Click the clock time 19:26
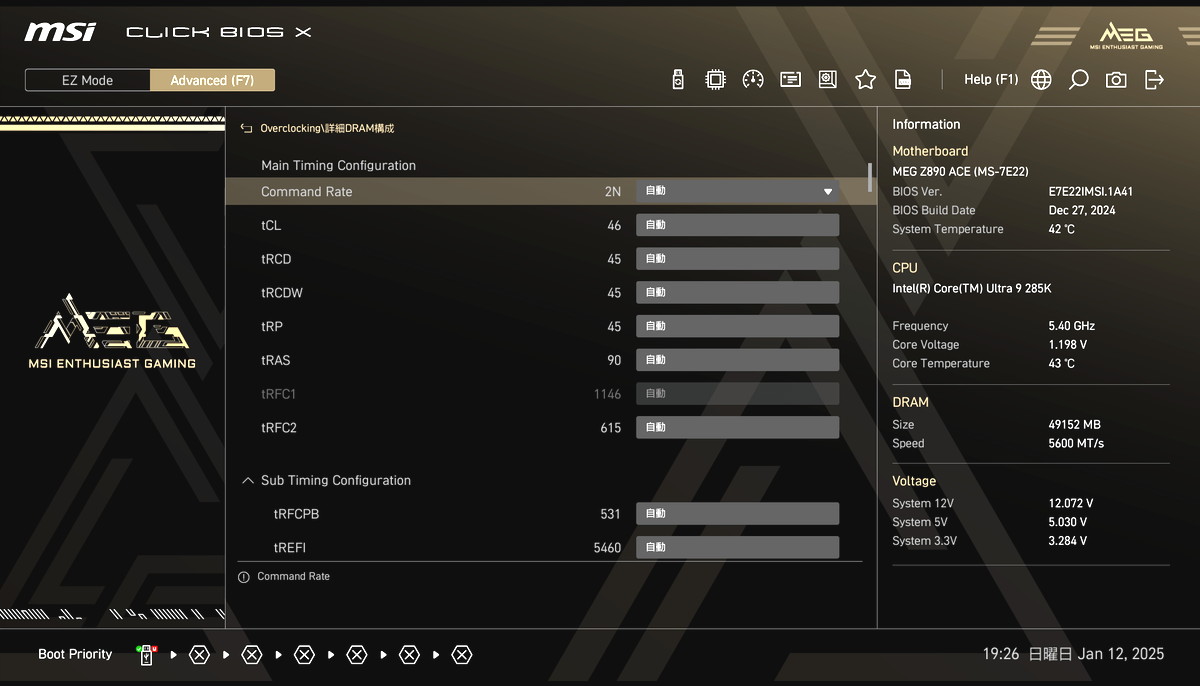This screenshot has width=1200, height=686. 1001,654
